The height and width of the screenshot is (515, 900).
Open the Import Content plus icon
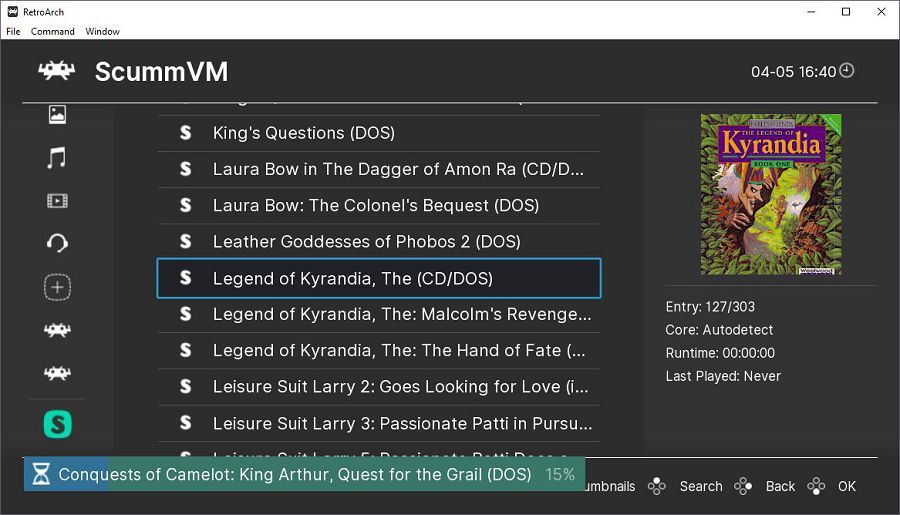coord(57,287)
